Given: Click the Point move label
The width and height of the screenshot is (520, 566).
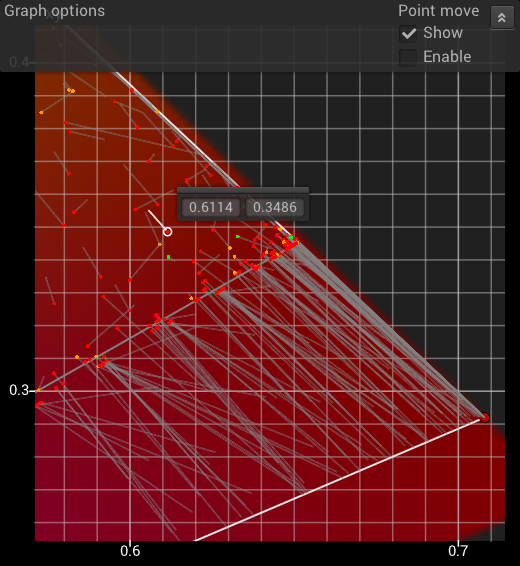Looking at the screenshot, I should (x=438, y=11).
